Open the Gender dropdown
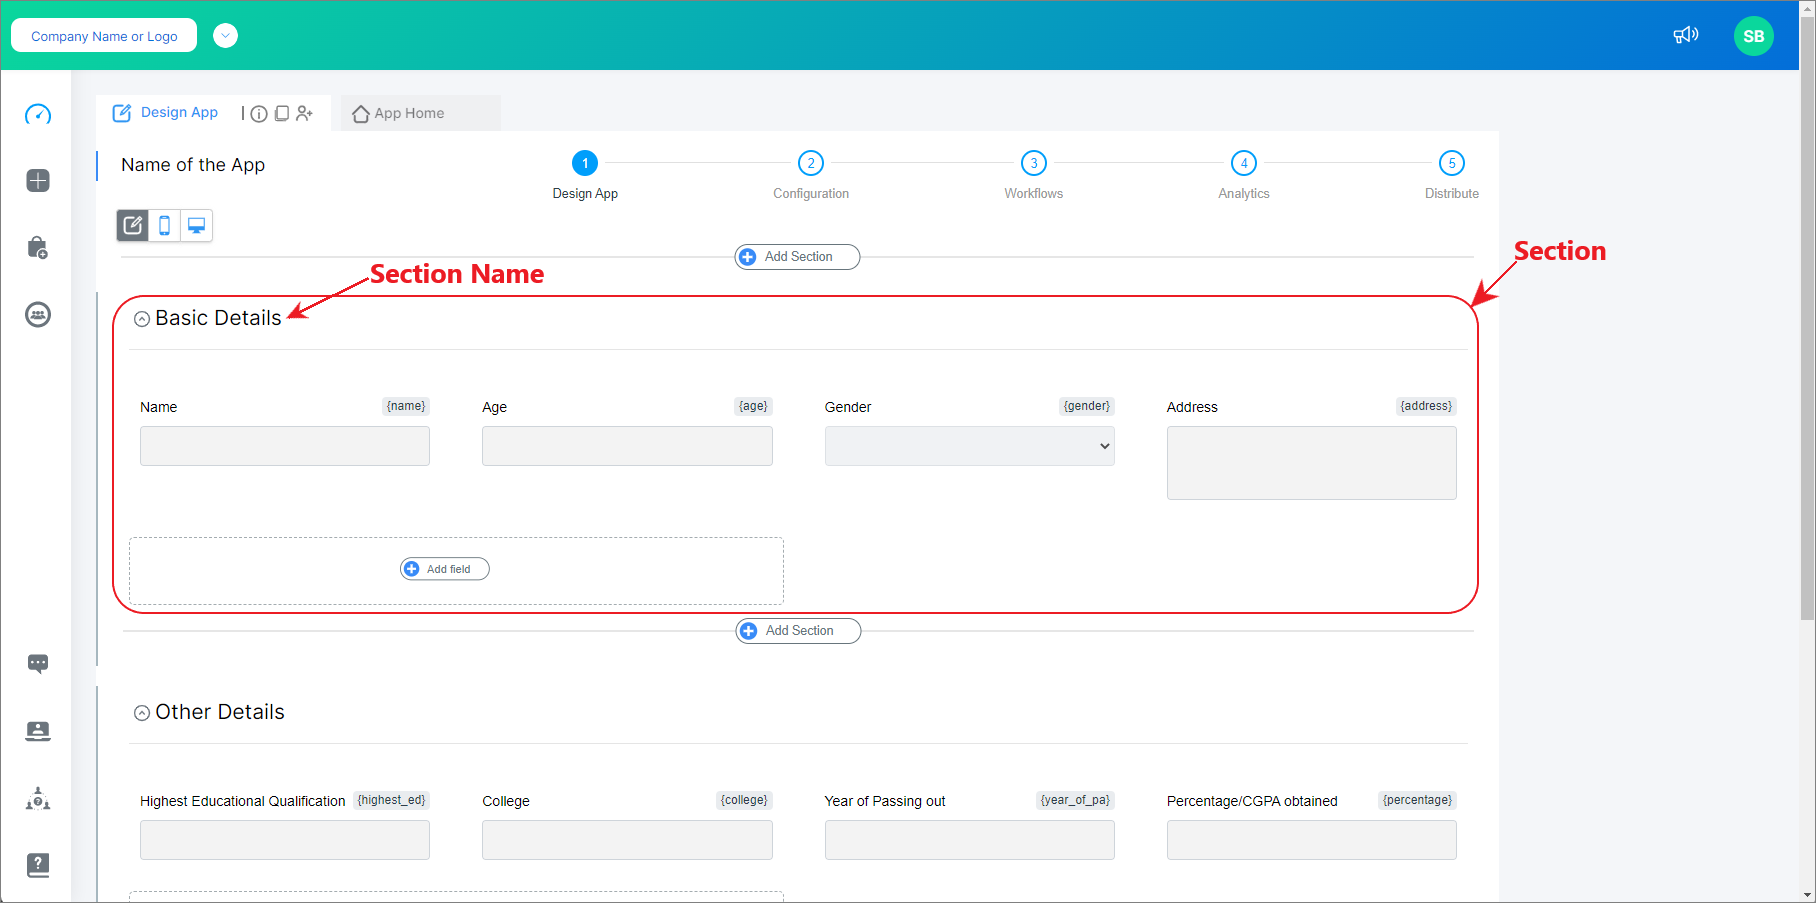This screenshot has width=1816, height=903. click(x=968, y=446)
